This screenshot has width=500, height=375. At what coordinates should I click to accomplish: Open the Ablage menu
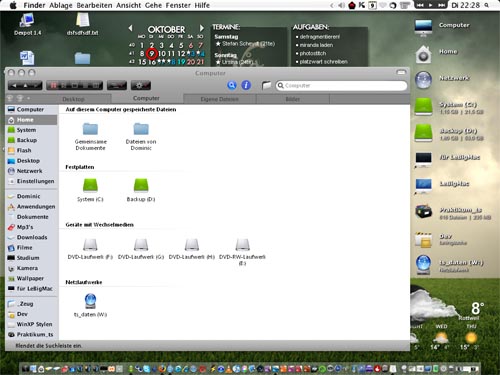click(61, 5)
